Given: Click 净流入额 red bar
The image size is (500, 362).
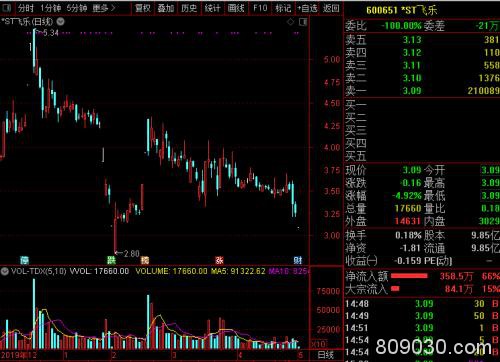Looking at the screenshot, I should click(x=409, y=276).
